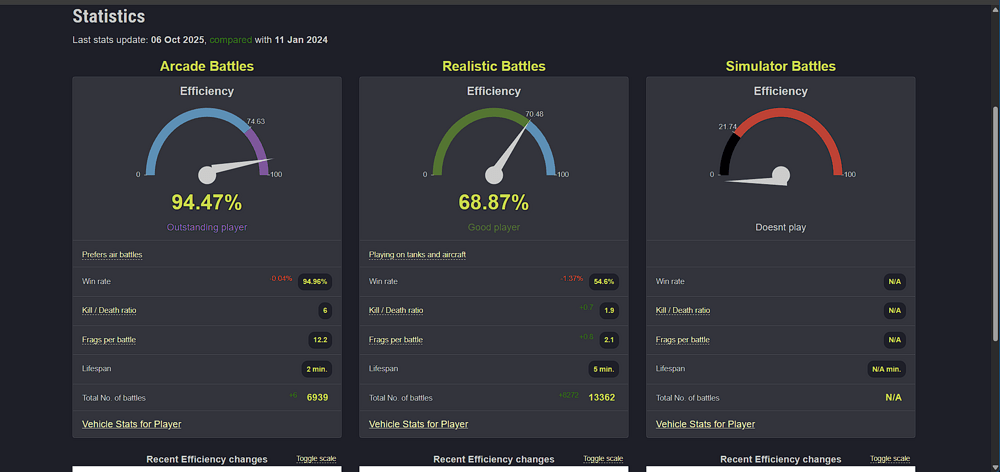Toggle scale for Simulator Recent Efficiency changes
The height and width of the screenshot is (472, 1000).
click(890, 459)
